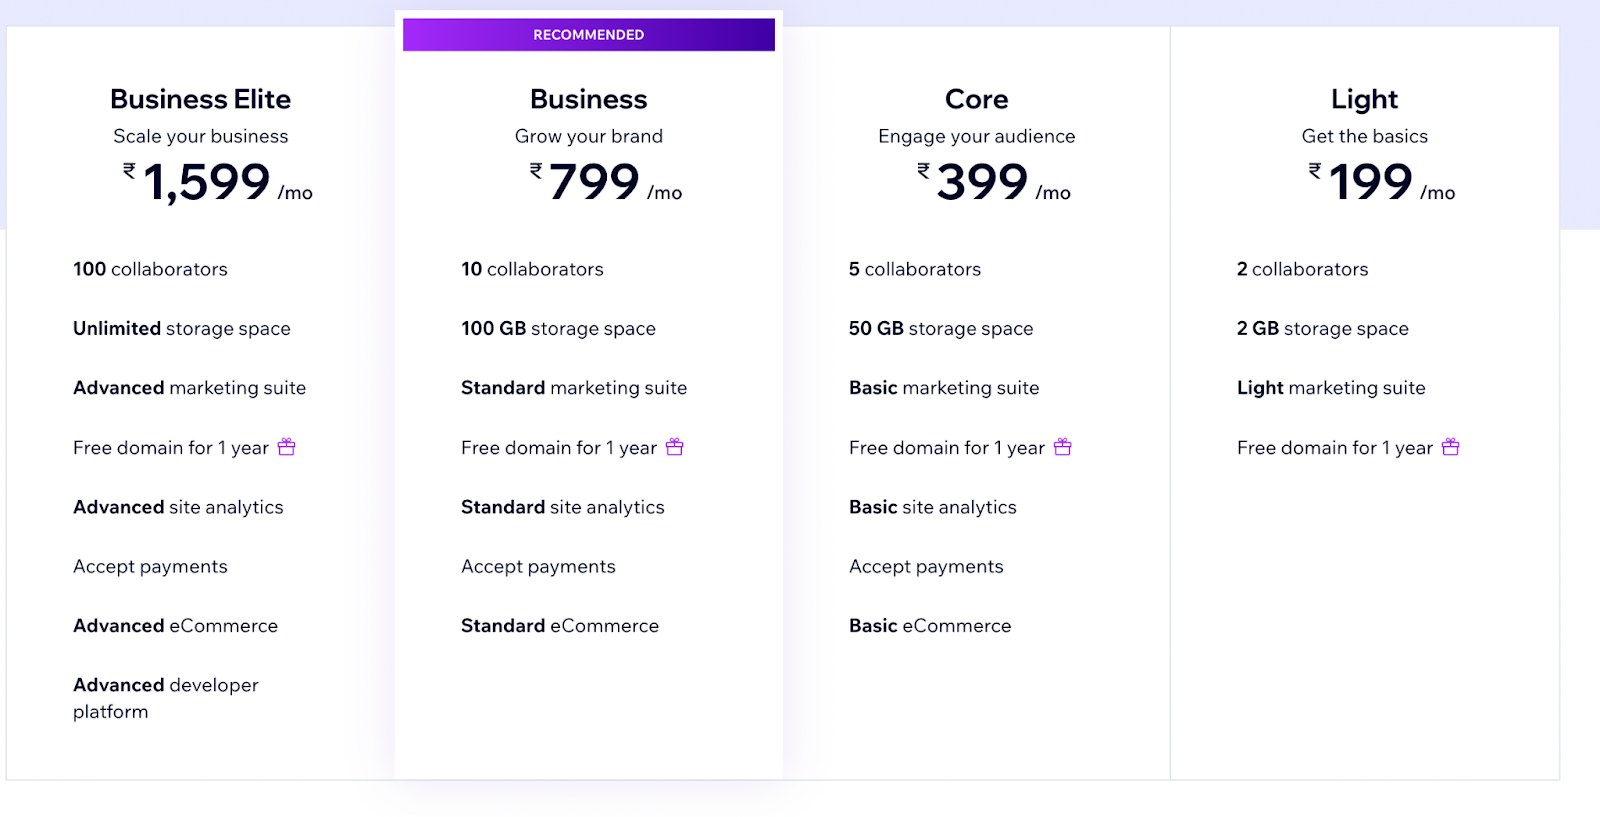Viewport: 1600px width, 817px height.
Task: Click 'Accept payments' in Core plan
Action: pyautogui.click(x=926, y=567)
